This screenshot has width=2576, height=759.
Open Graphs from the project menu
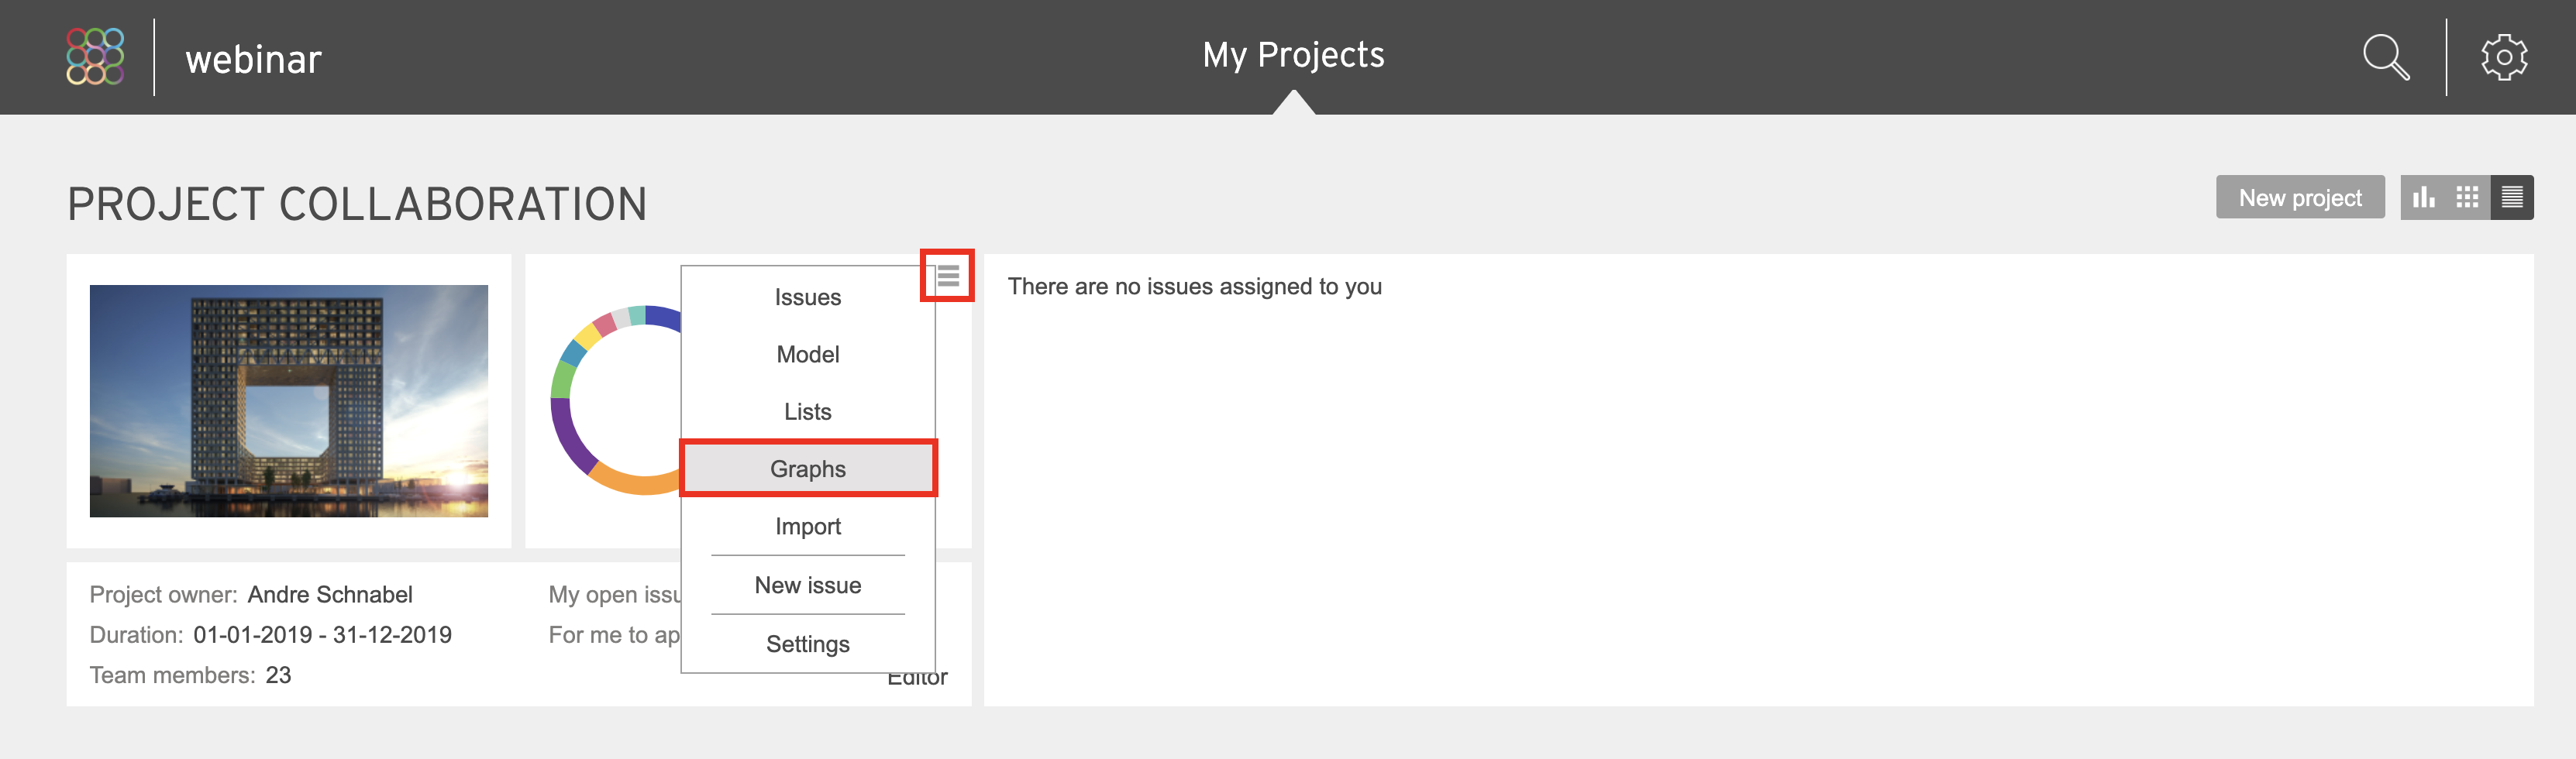(x=808, y=468)
